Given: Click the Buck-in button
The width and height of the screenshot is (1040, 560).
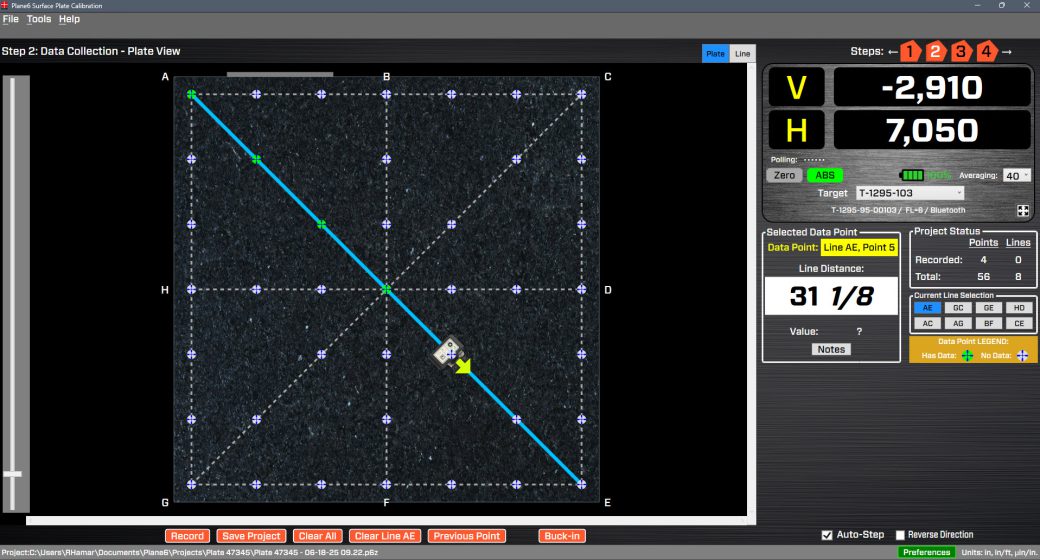Looking at the screenshot, I should 562,536.
